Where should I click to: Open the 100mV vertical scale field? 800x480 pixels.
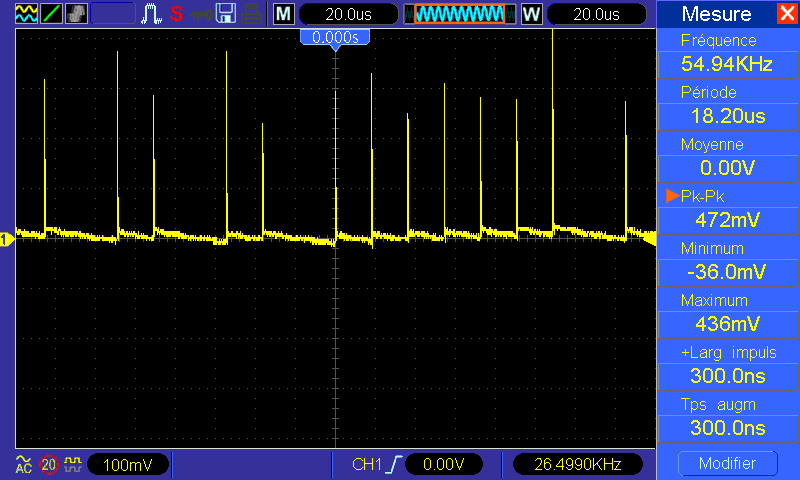128,464
